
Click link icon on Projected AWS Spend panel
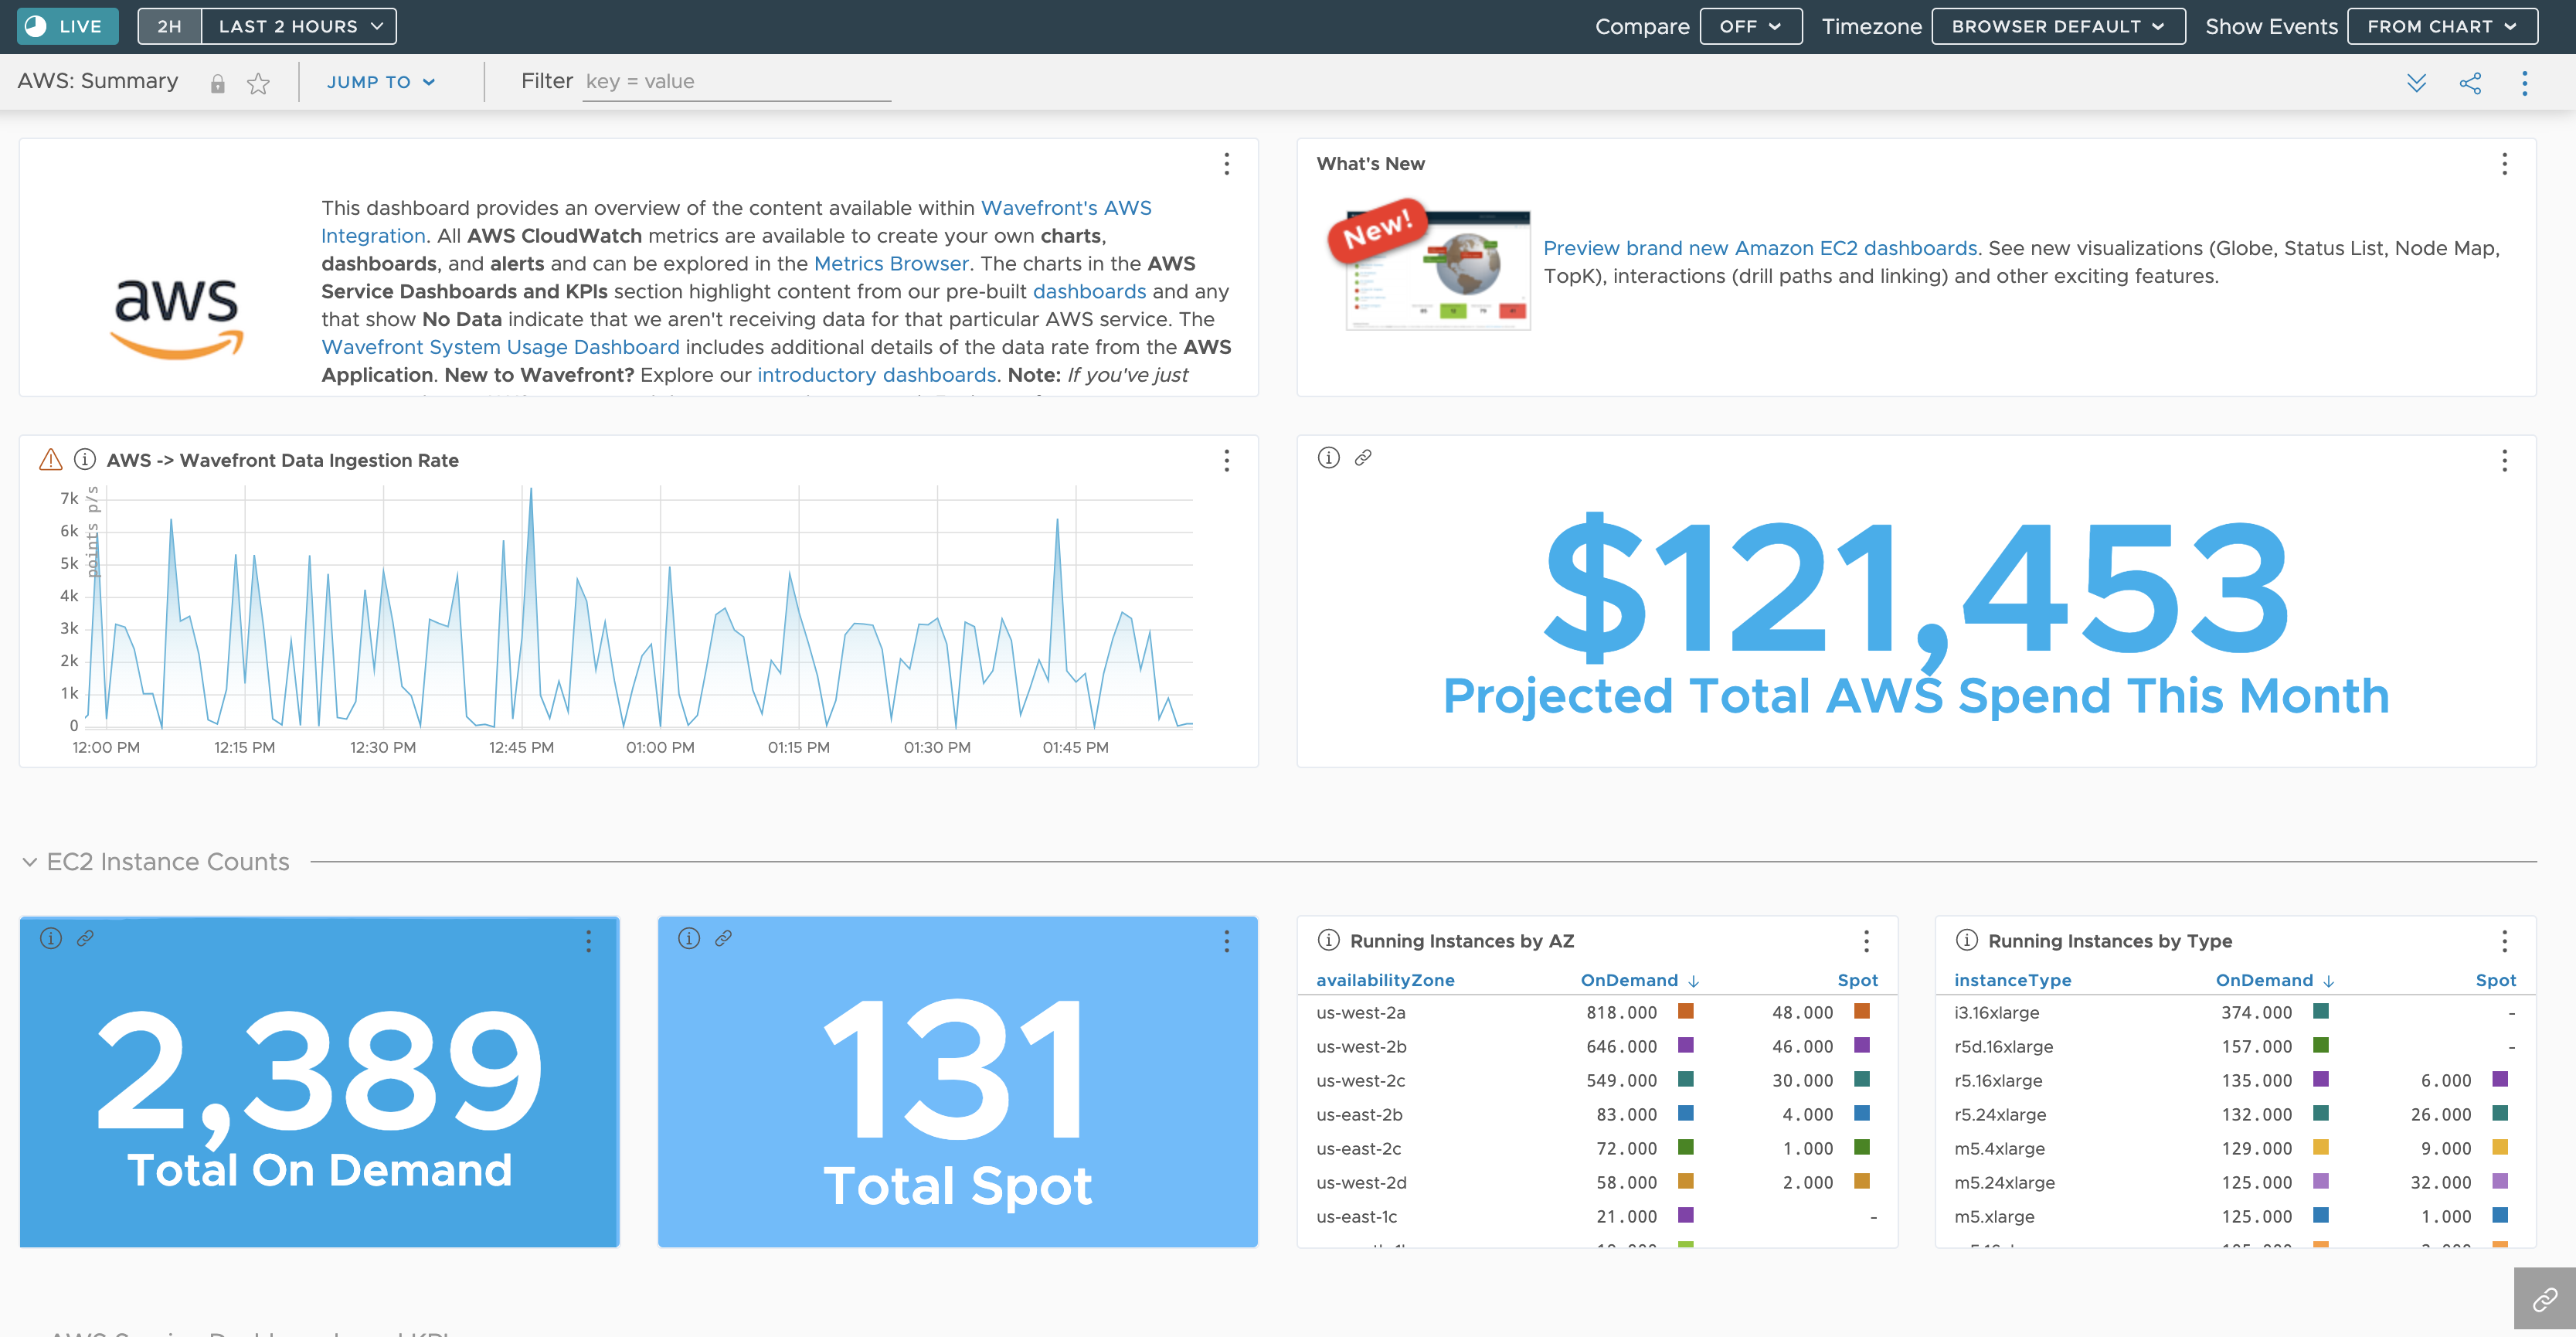point(1363,458)
